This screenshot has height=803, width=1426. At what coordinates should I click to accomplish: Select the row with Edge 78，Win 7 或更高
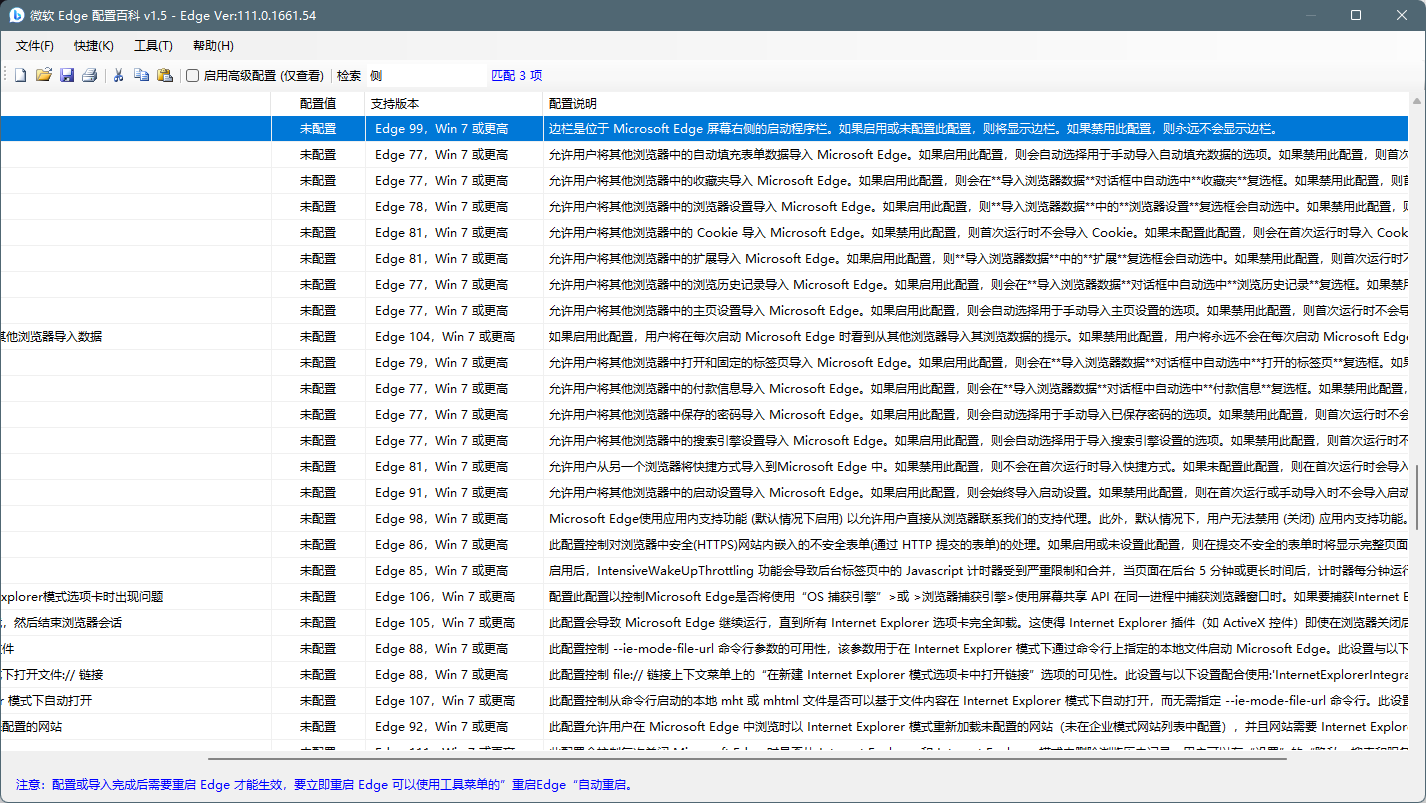pos(704,207)
